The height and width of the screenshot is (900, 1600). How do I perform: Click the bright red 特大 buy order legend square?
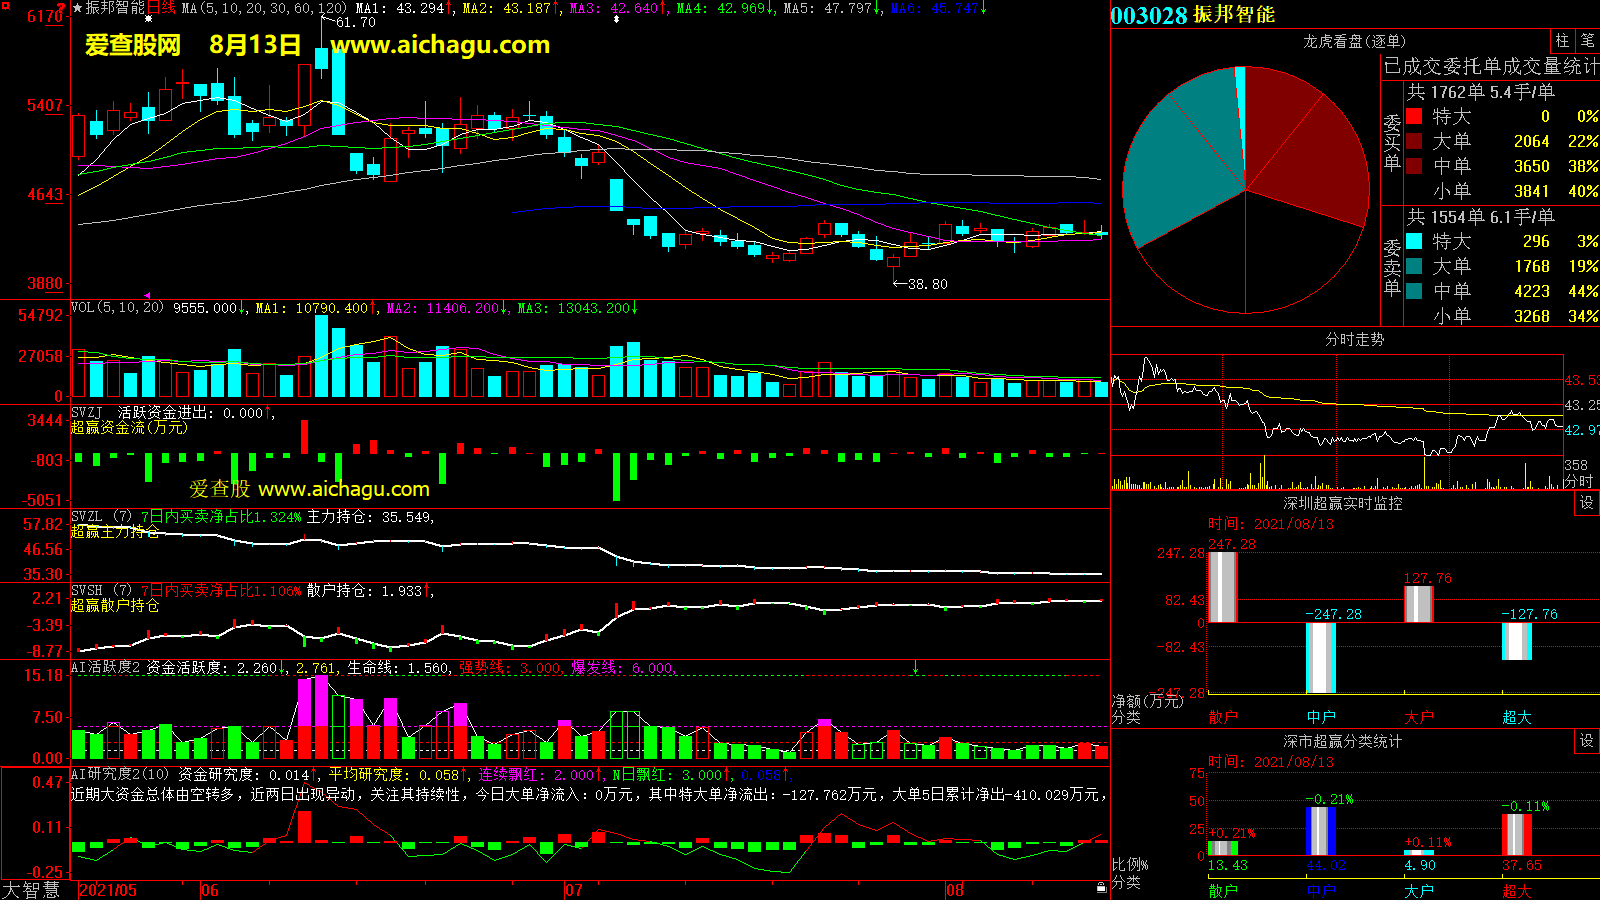point(1414,116)
